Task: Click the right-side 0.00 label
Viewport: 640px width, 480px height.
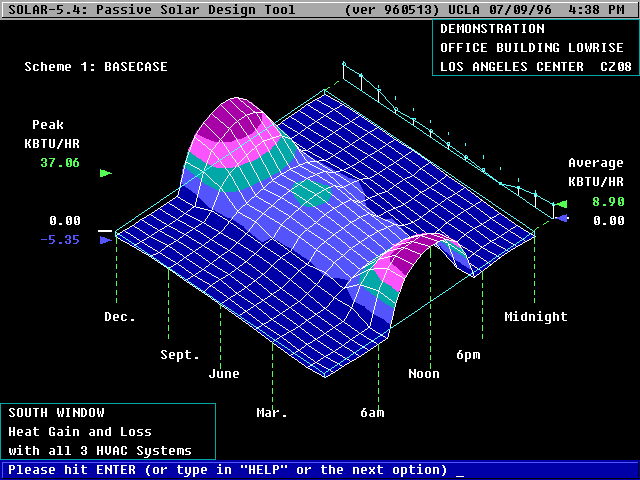Action: tap(608, 221)
